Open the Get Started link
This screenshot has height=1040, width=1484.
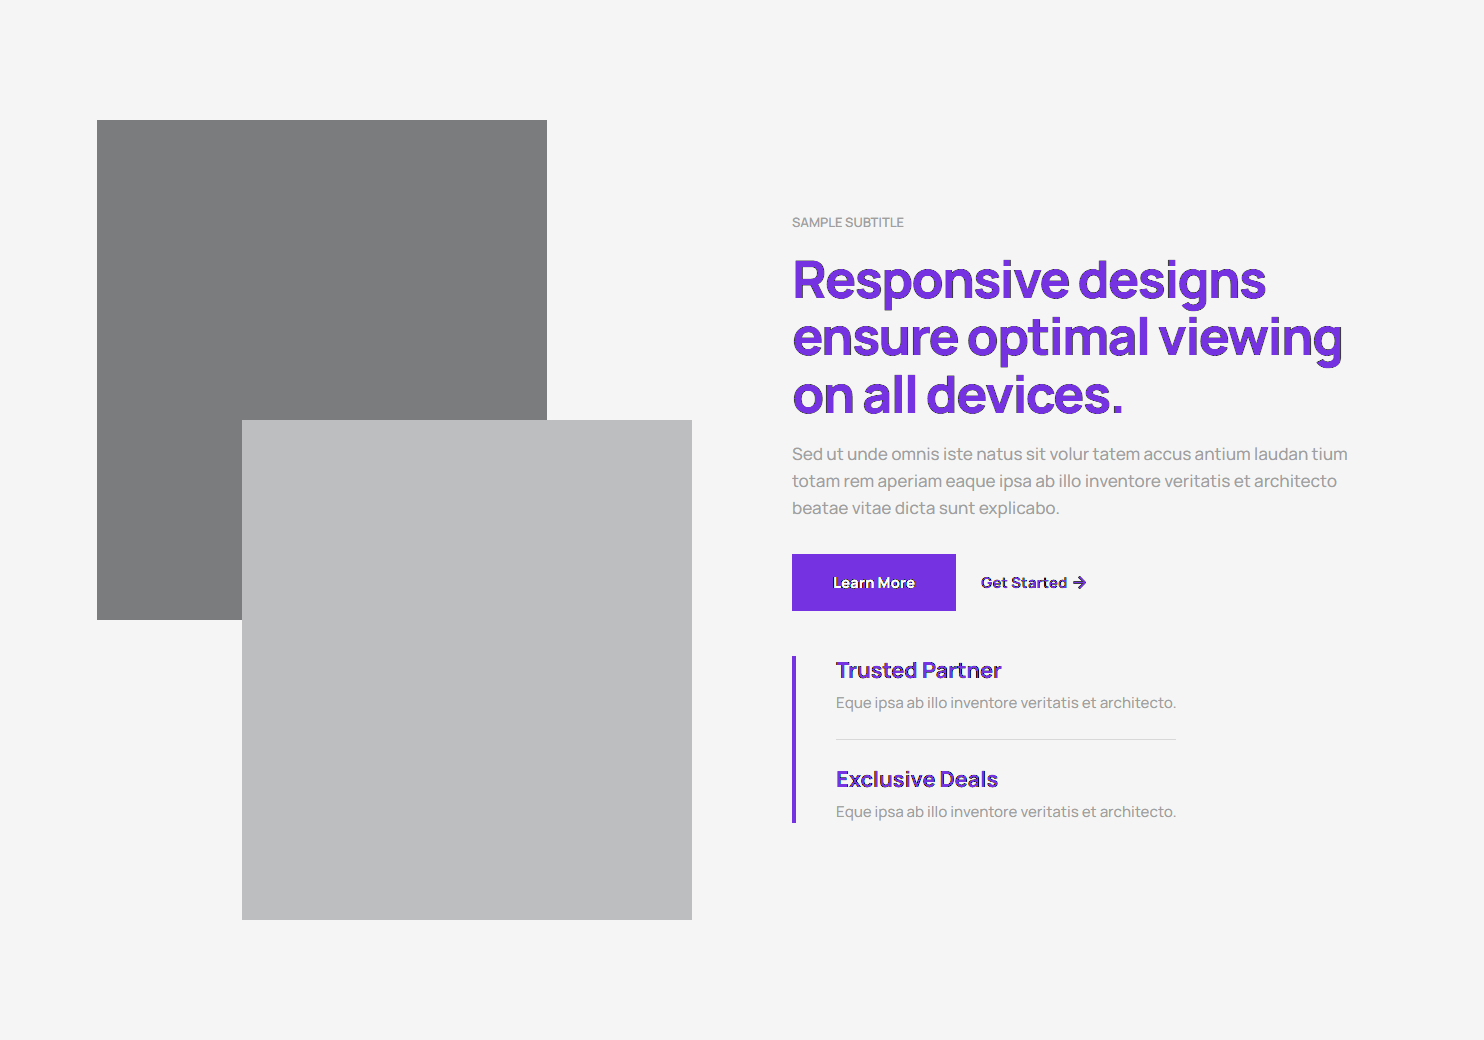(1023, 583)
